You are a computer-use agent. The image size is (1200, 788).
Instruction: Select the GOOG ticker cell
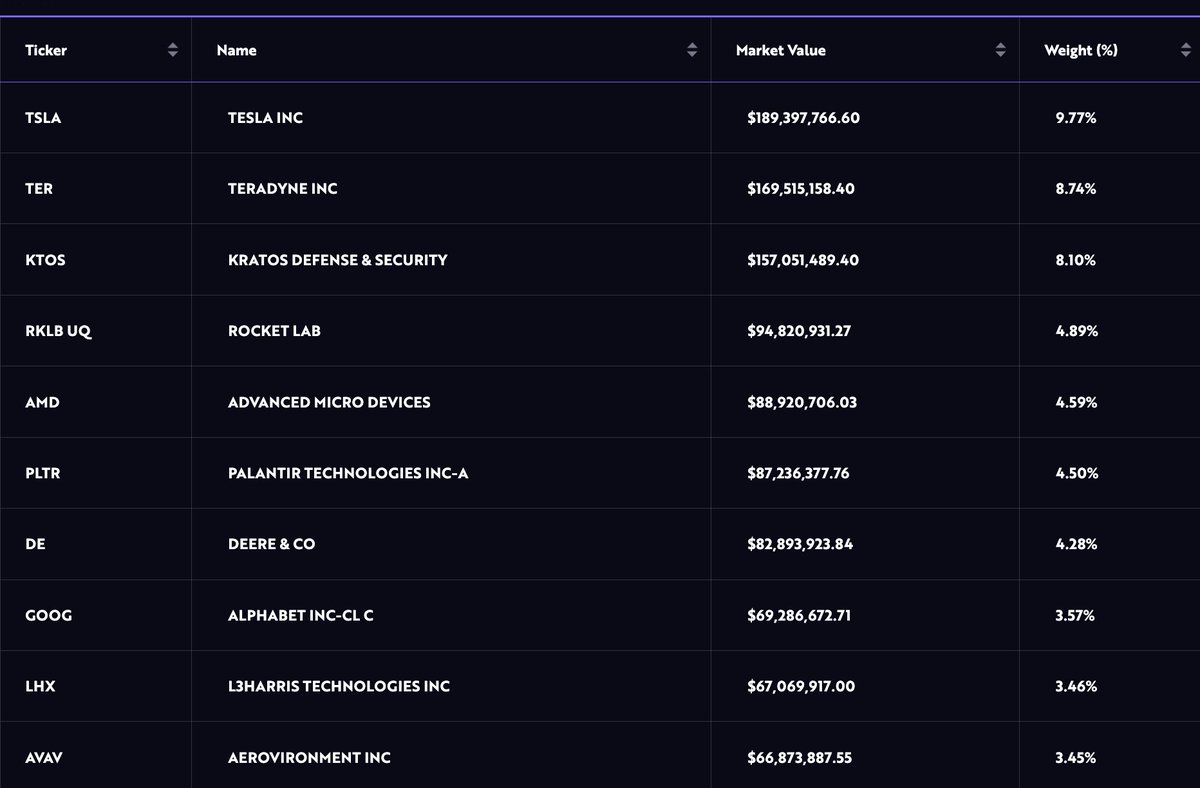point(48,615)
